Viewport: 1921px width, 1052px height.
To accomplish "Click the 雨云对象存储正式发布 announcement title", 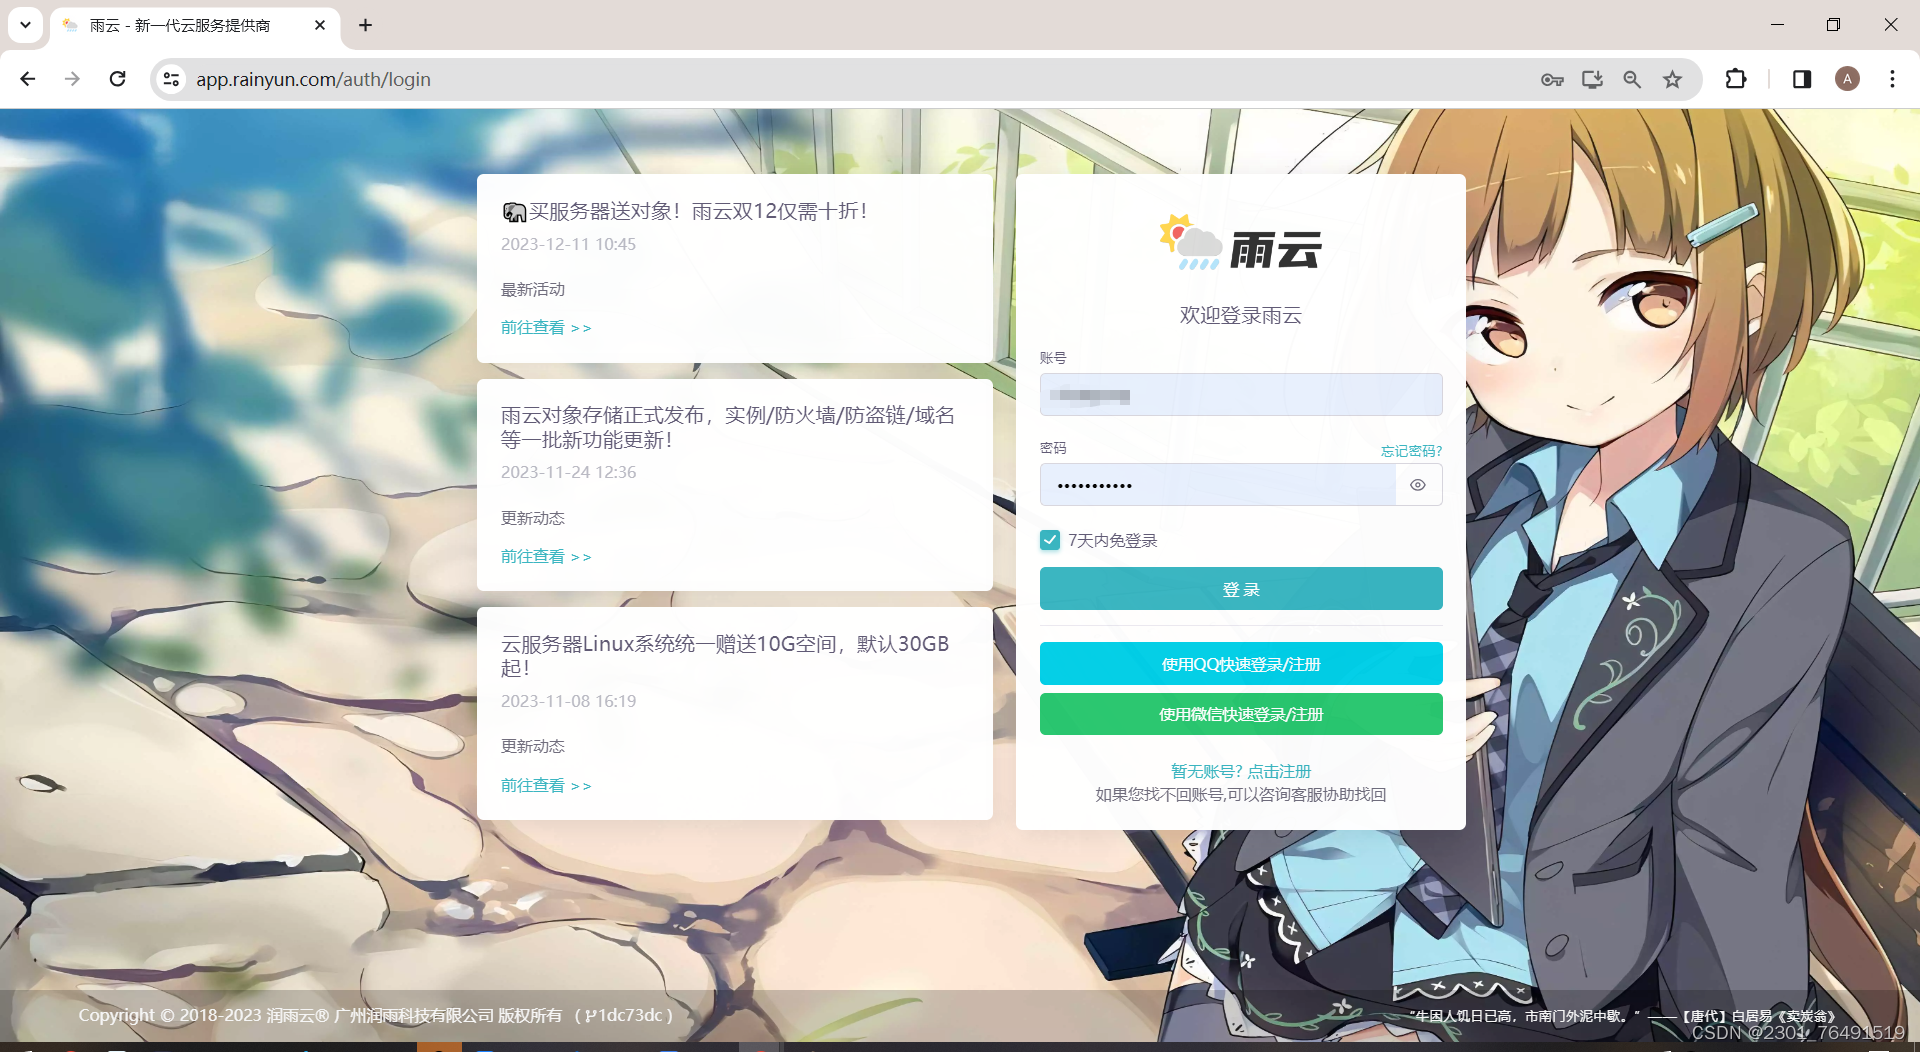I will [728, 427].
